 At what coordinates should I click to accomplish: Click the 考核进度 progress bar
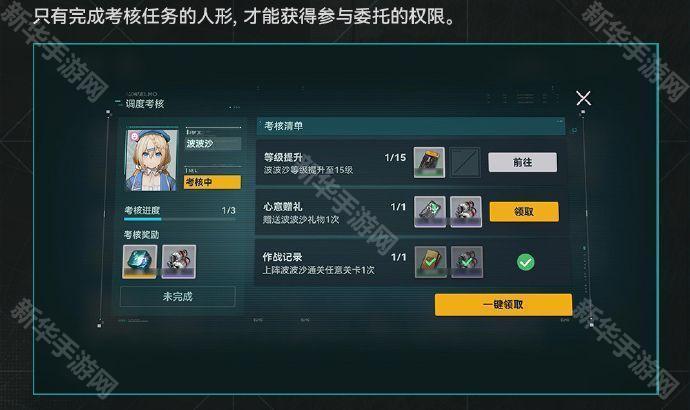[180, 219]
